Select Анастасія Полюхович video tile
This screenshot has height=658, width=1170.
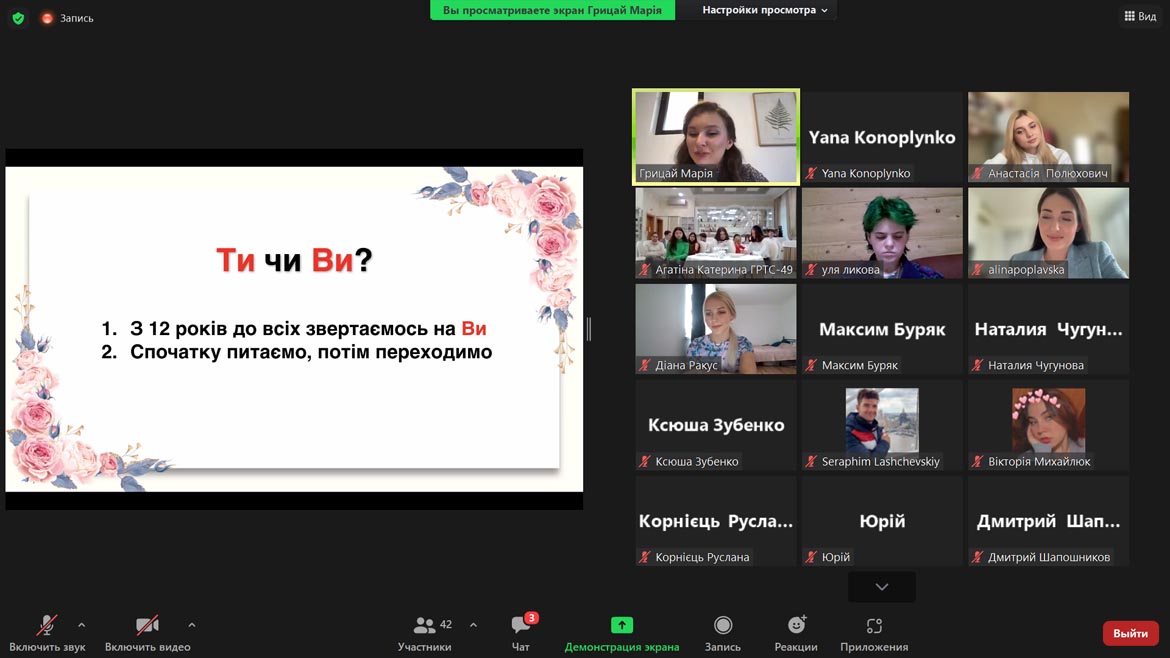tap(1048, 137)
